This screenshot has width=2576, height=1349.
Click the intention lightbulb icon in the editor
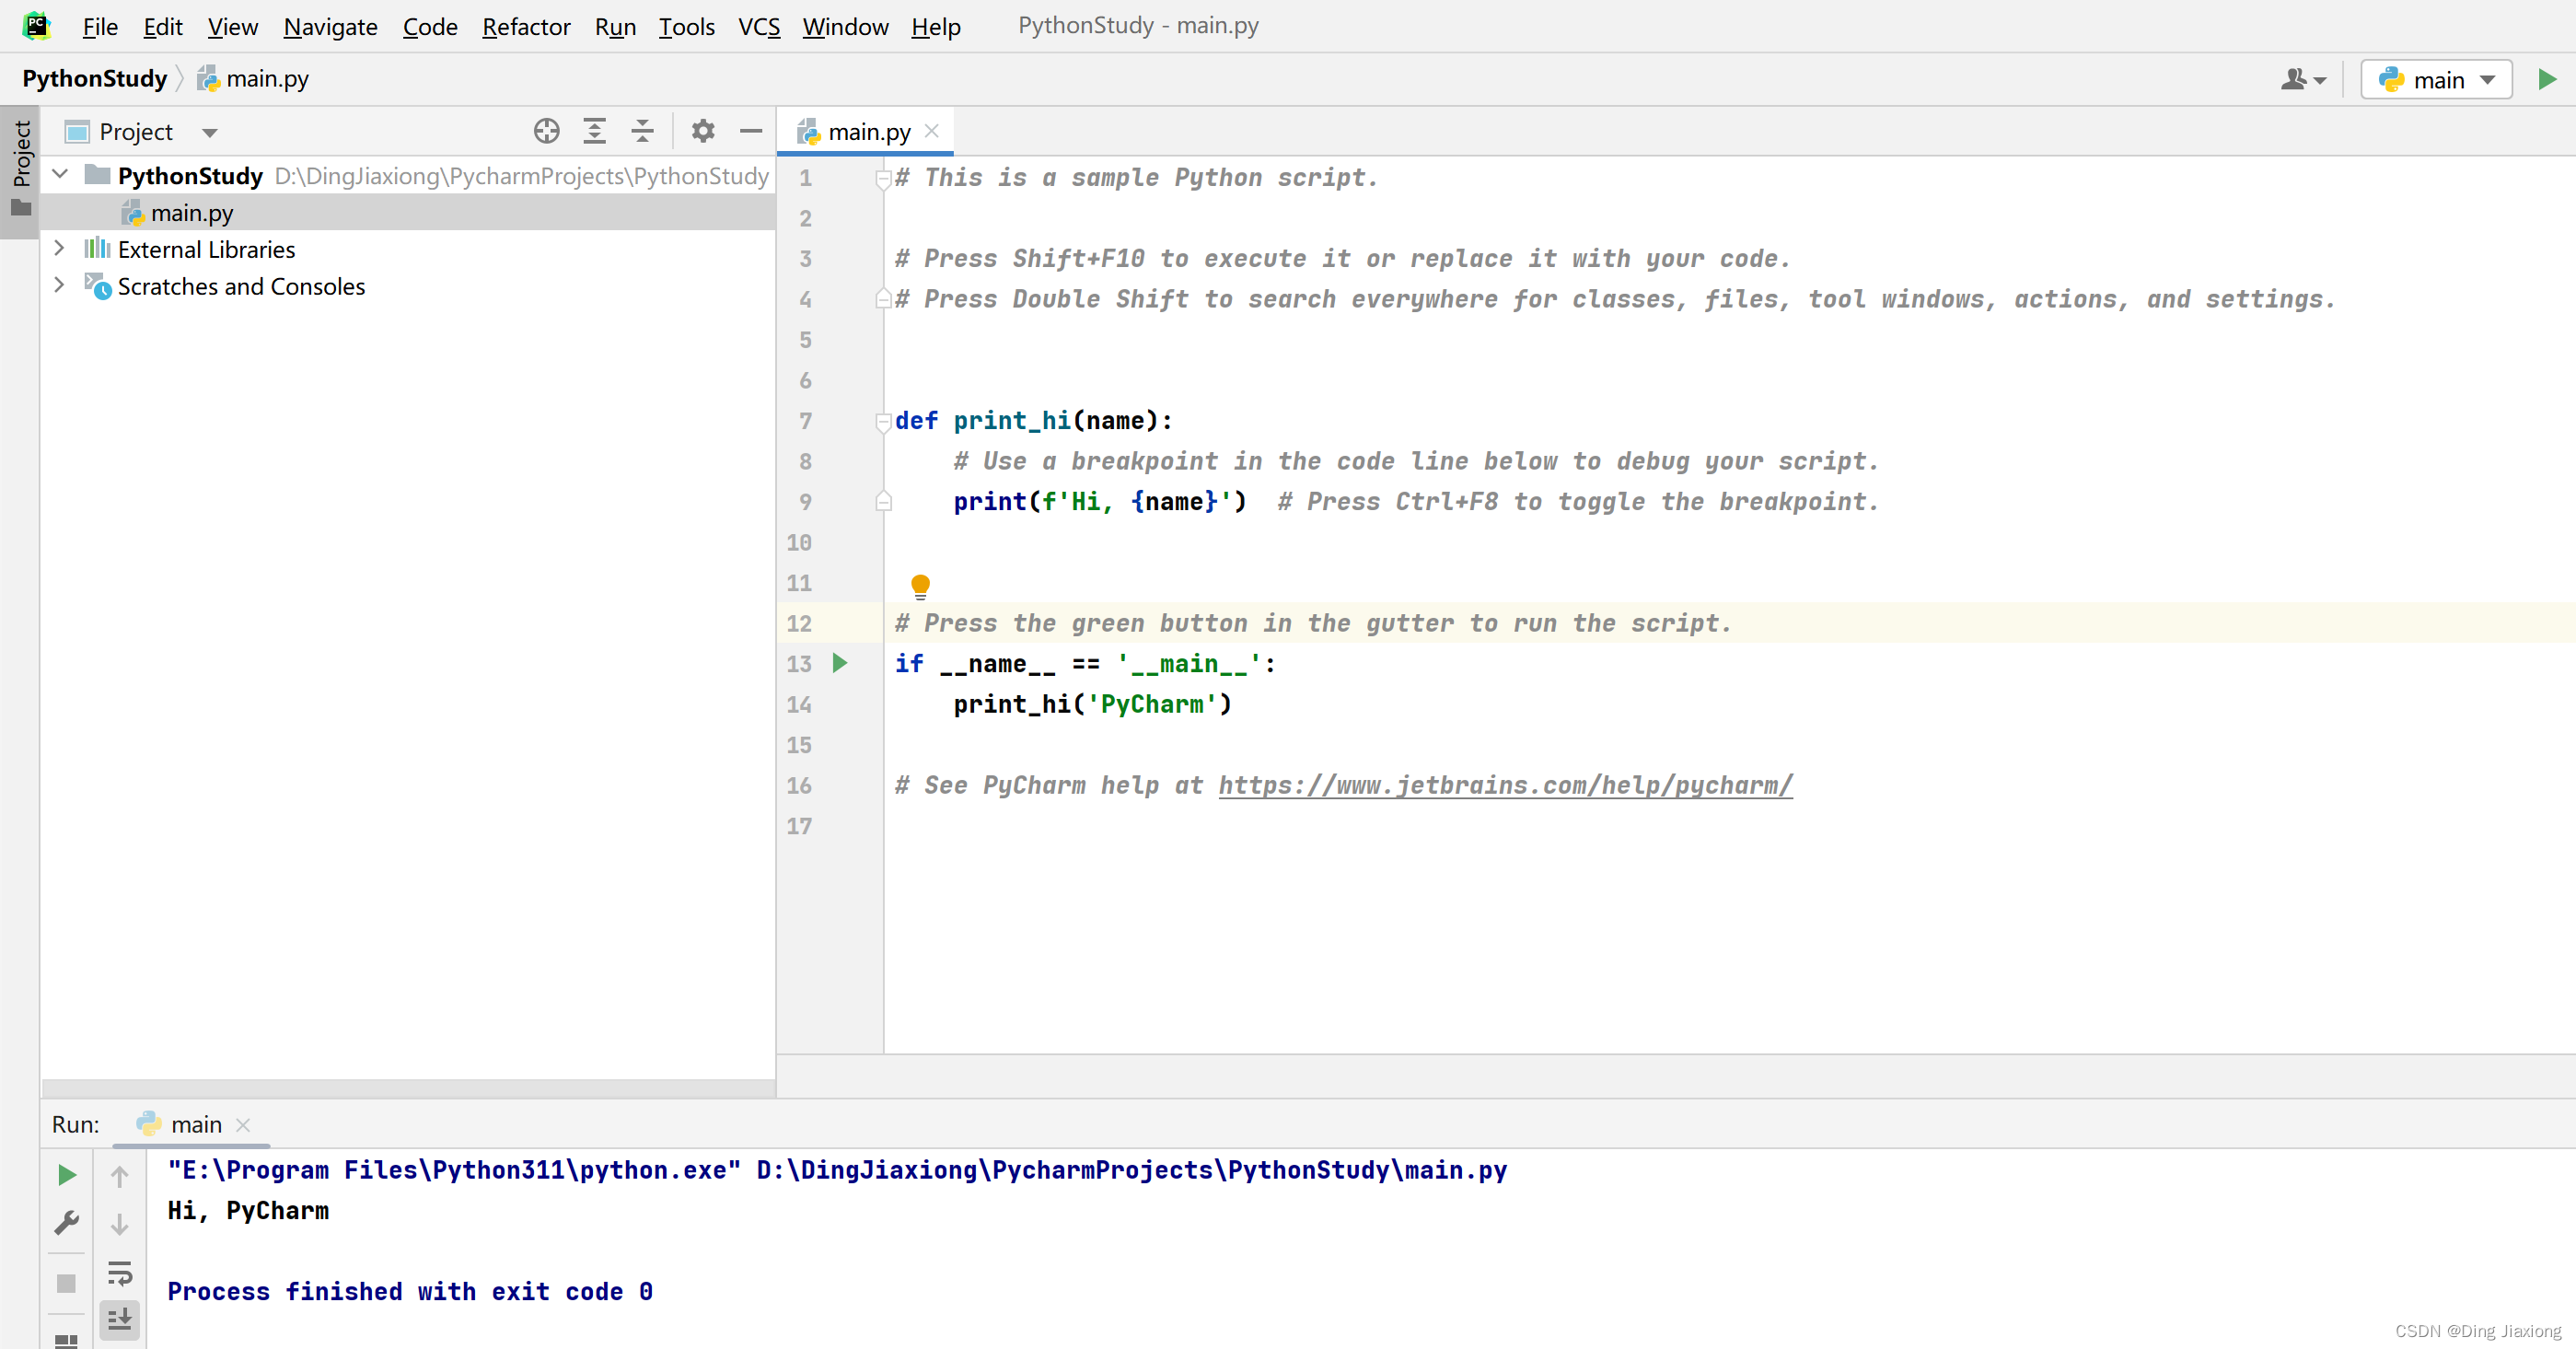click(x=920, y=585)
